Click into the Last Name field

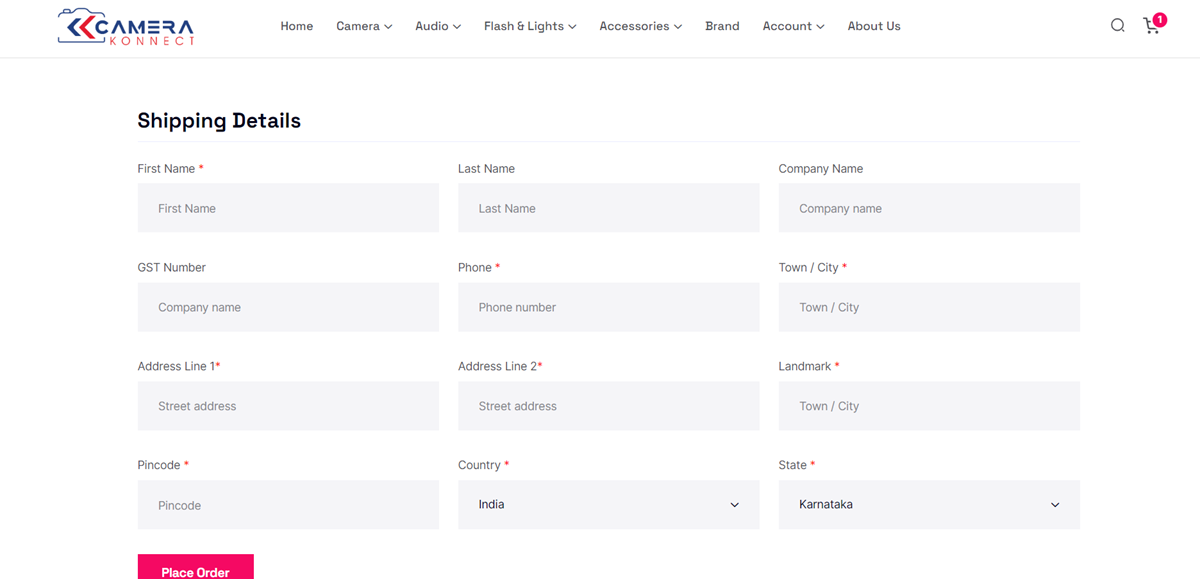click(x=608, y=208)
